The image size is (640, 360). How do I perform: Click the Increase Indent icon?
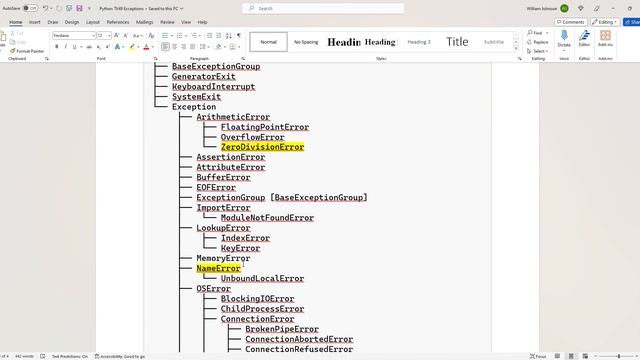219,36
